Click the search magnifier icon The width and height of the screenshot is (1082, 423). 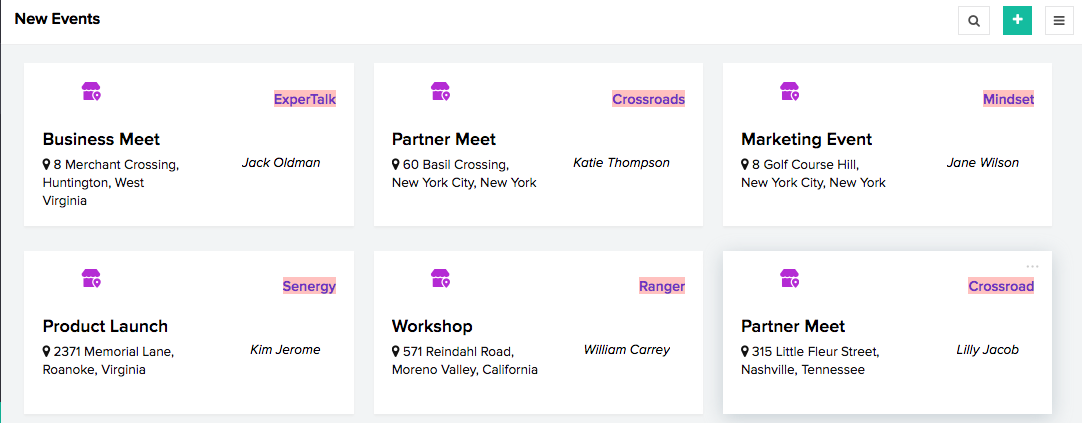click(974, 20)
